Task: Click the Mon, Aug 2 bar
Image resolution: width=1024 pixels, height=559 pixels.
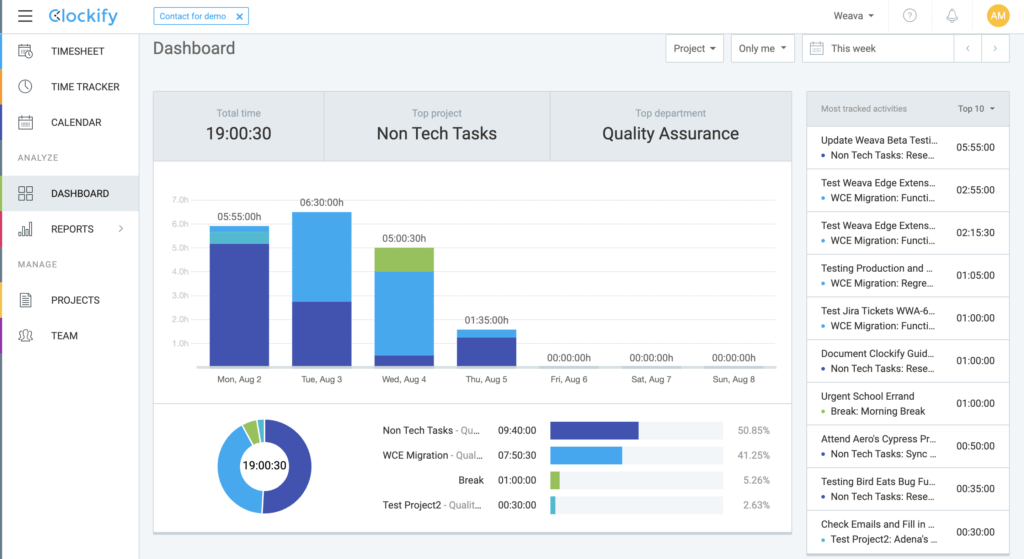Action: pos(239,296)
